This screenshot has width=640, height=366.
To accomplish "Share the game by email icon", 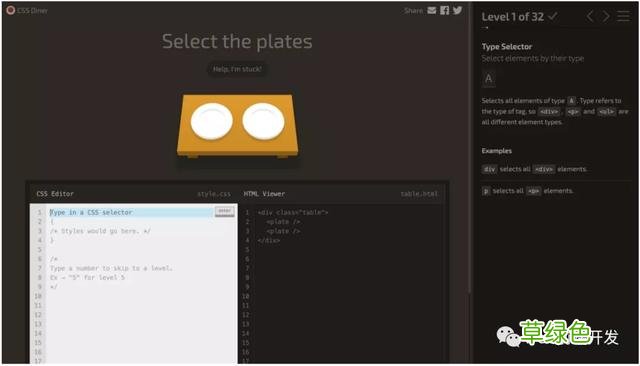I will click(x=432, y=10).
